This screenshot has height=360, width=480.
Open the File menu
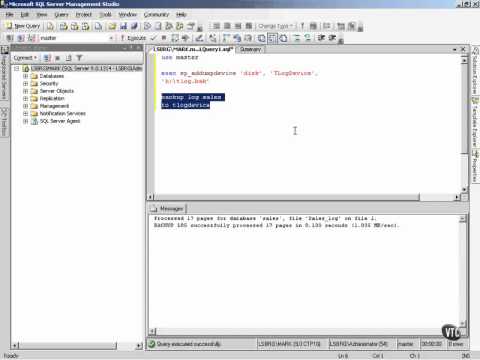(9, 15)
